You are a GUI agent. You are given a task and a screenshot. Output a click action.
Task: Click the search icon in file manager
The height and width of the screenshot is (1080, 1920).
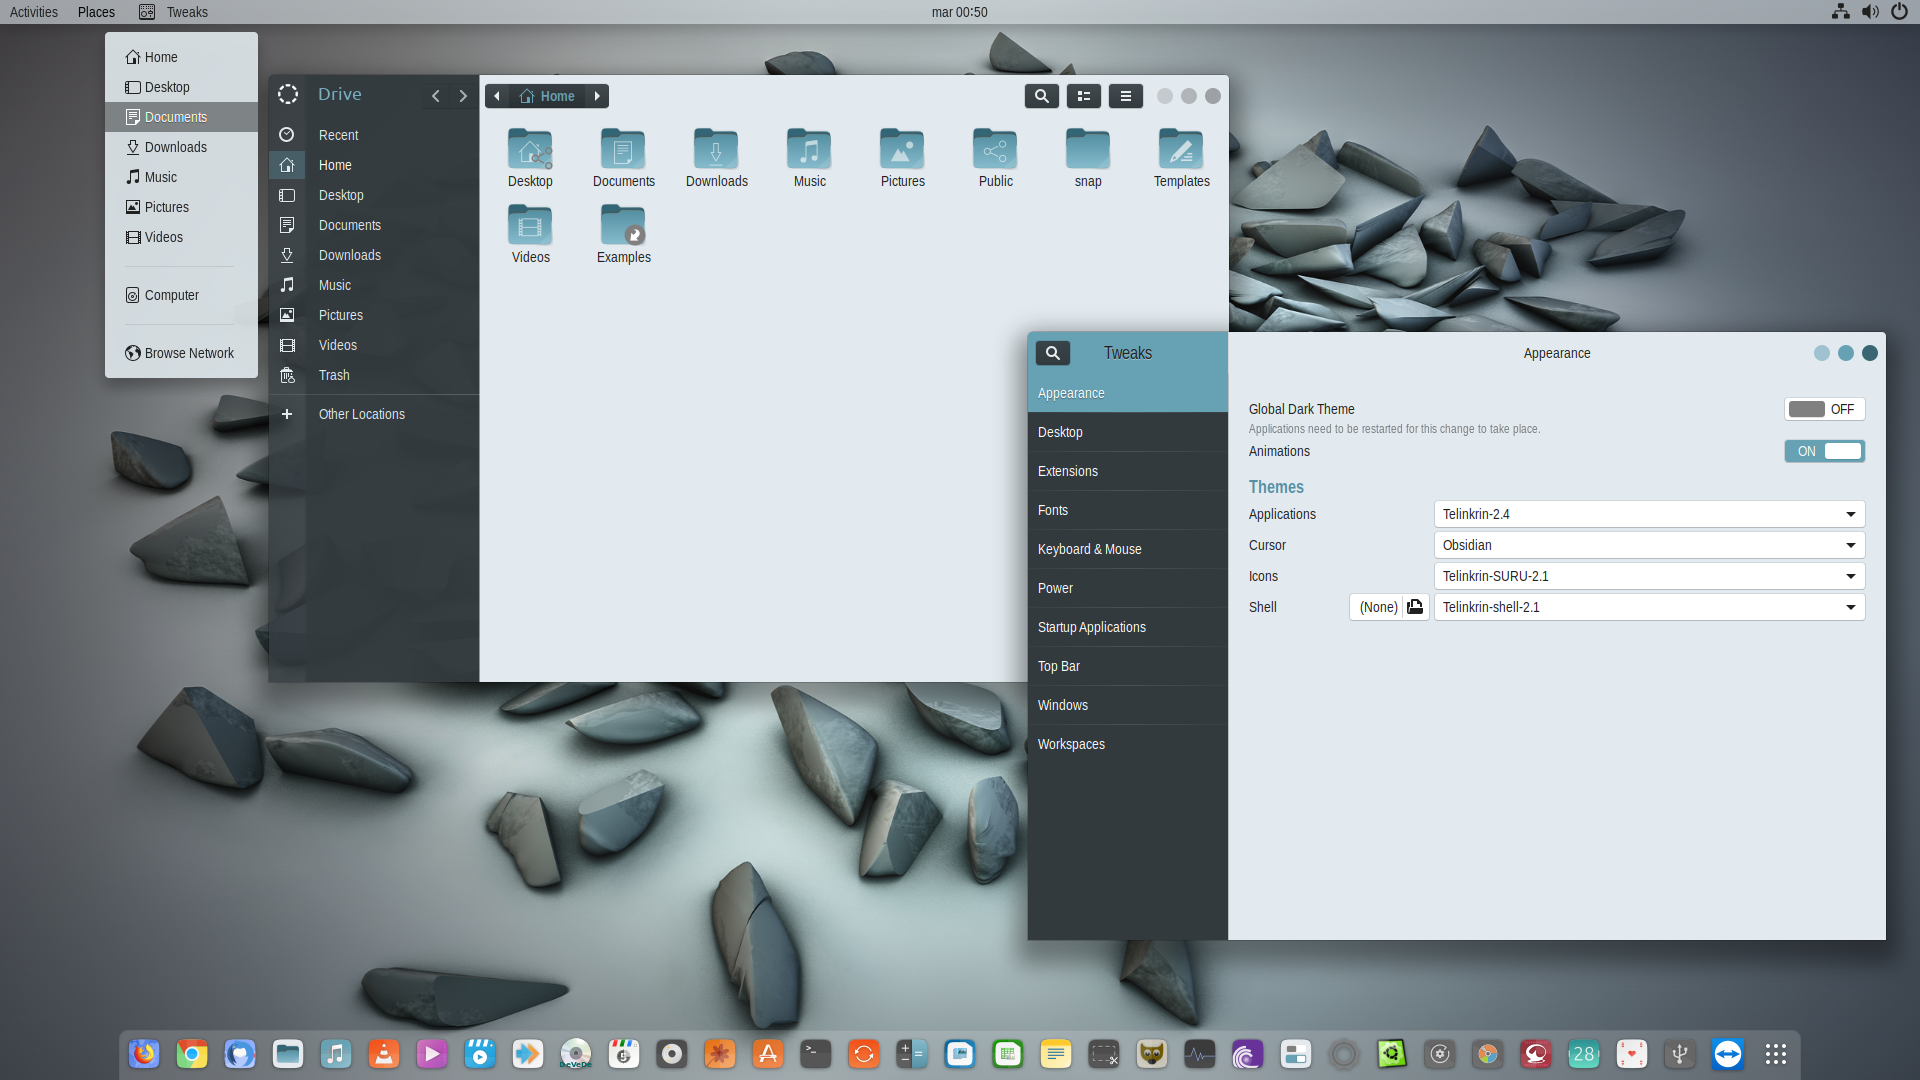[1041, 96]
